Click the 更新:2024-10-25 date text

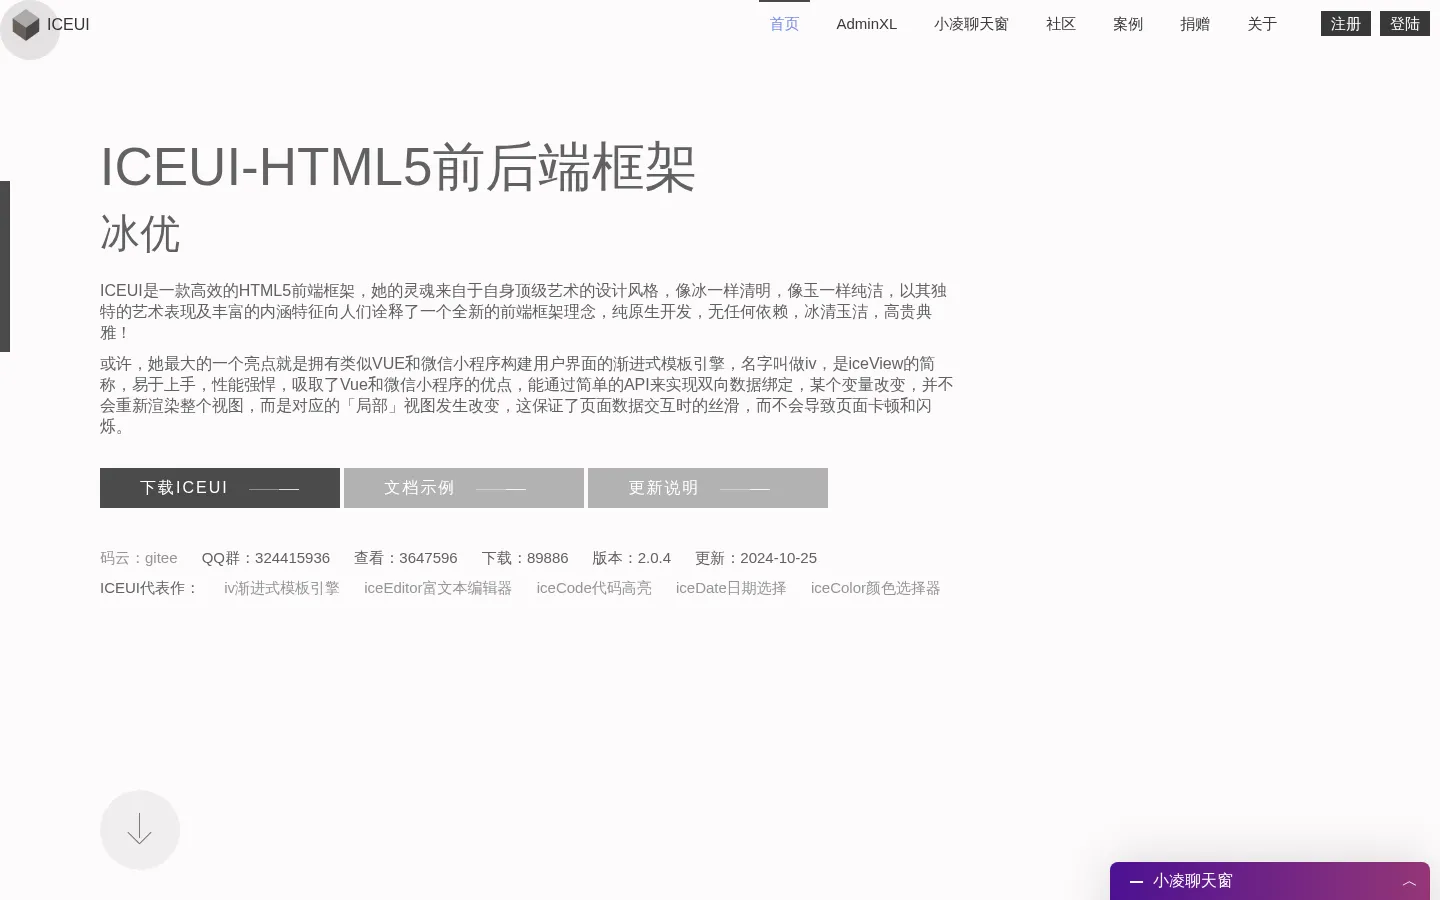tap(756, 558)
